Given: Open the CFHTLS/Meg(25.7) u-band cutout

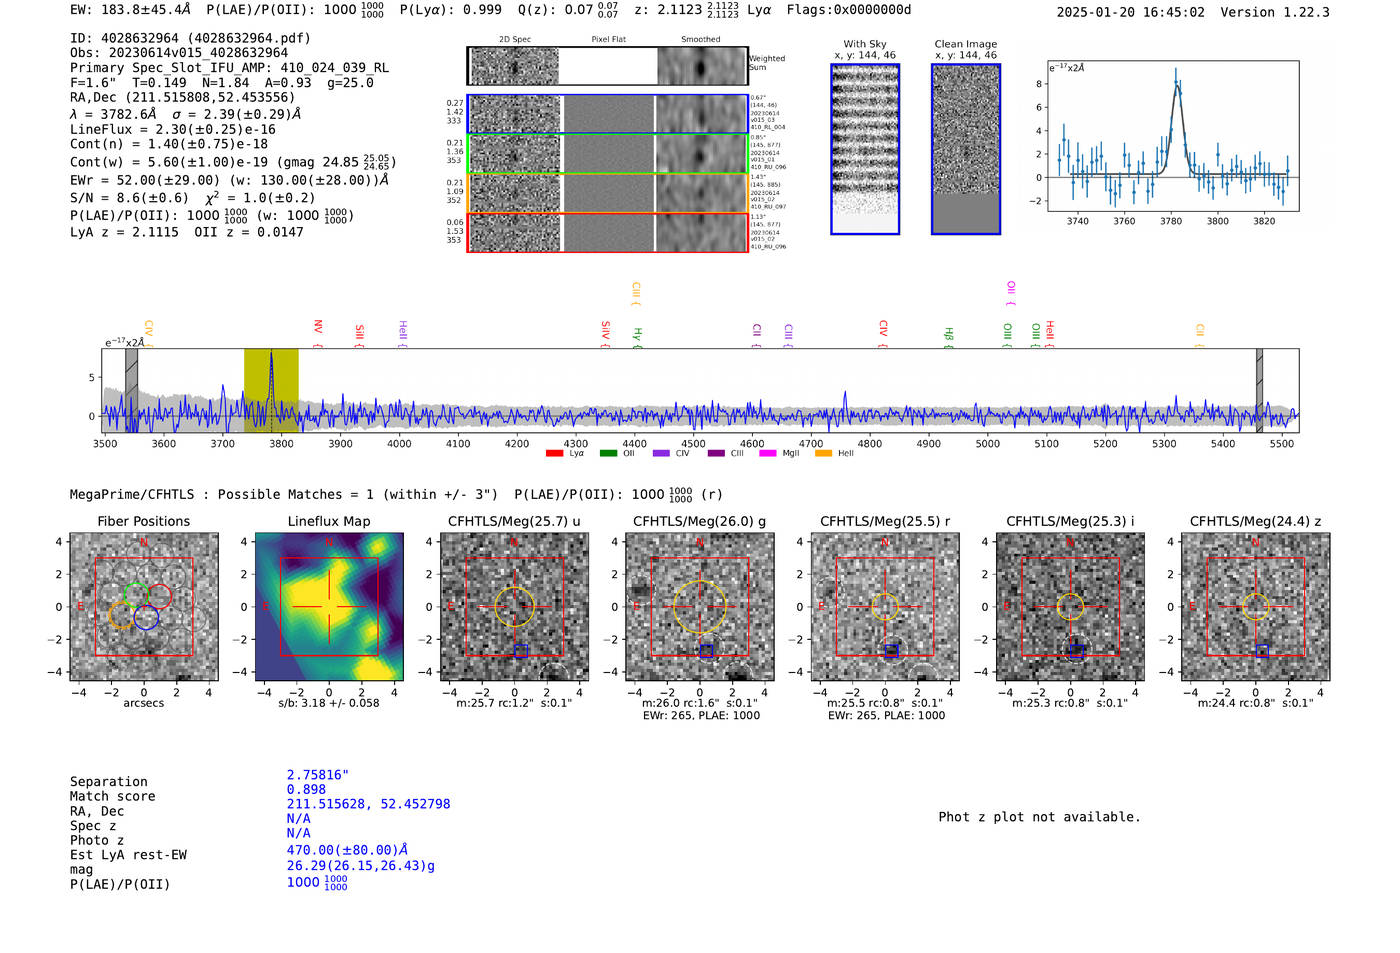Looking at the screenshot, I should click(x=514, y=606).
